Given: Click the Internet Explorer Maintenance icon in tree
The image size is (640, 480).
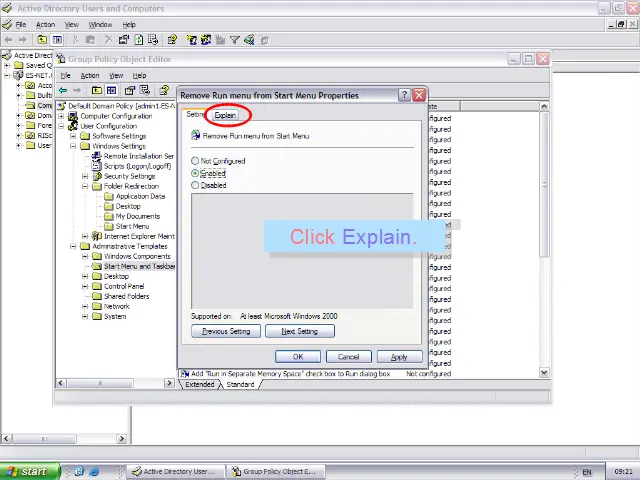Looking at the screenshot, I should (97, 236).
